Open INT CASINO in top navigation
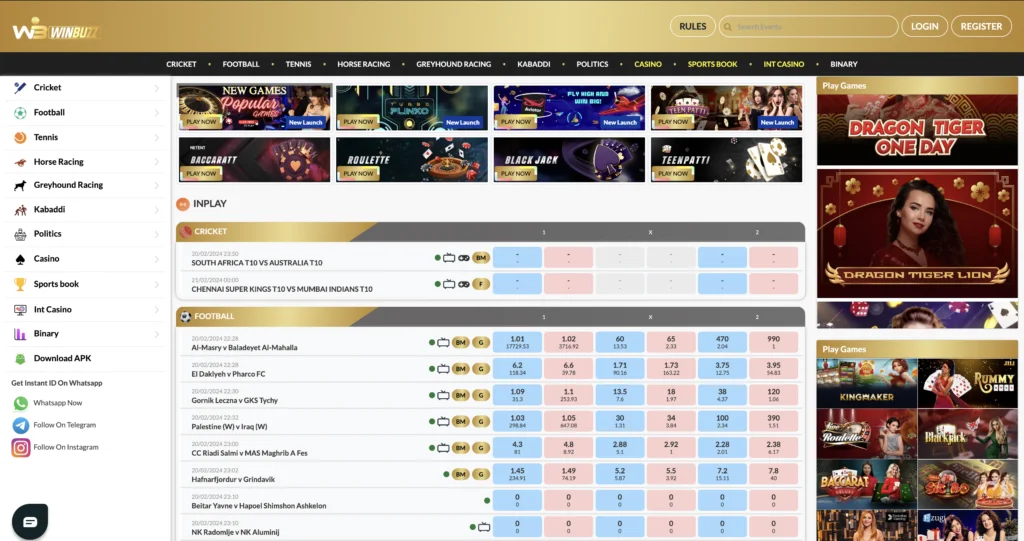 [784, 64]
